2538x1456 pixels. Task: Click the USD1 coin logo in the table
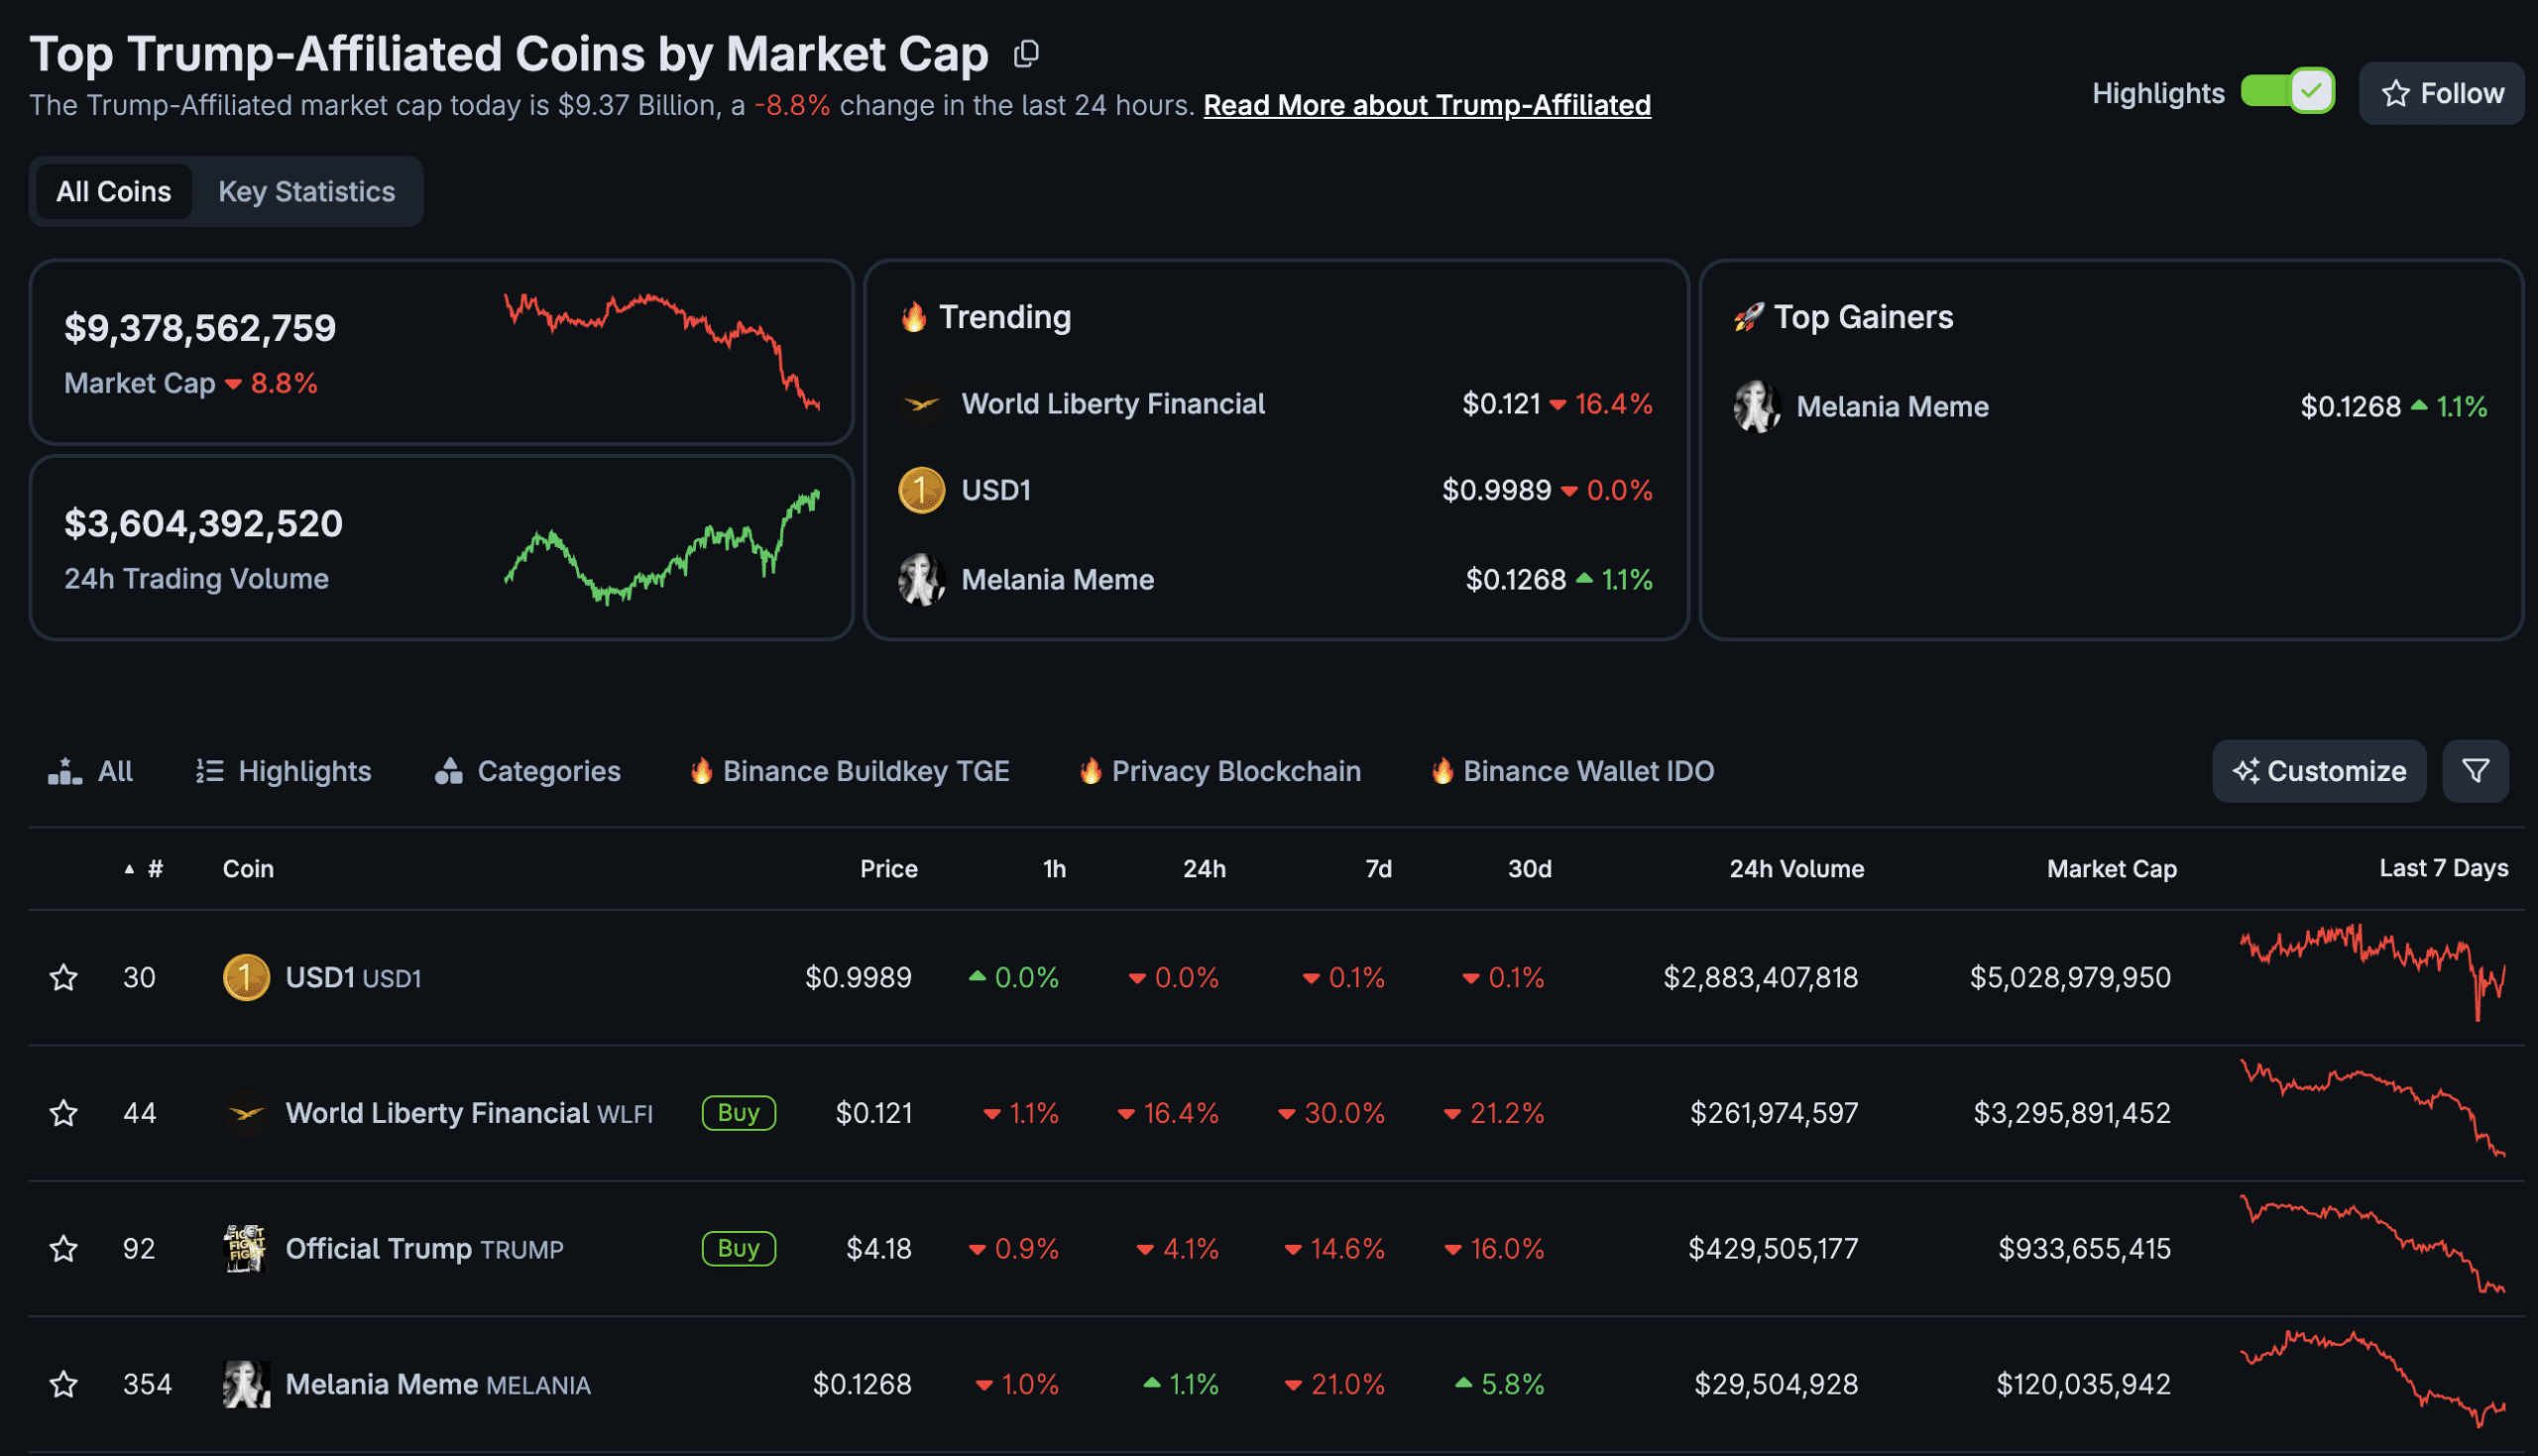click(246, 977)
